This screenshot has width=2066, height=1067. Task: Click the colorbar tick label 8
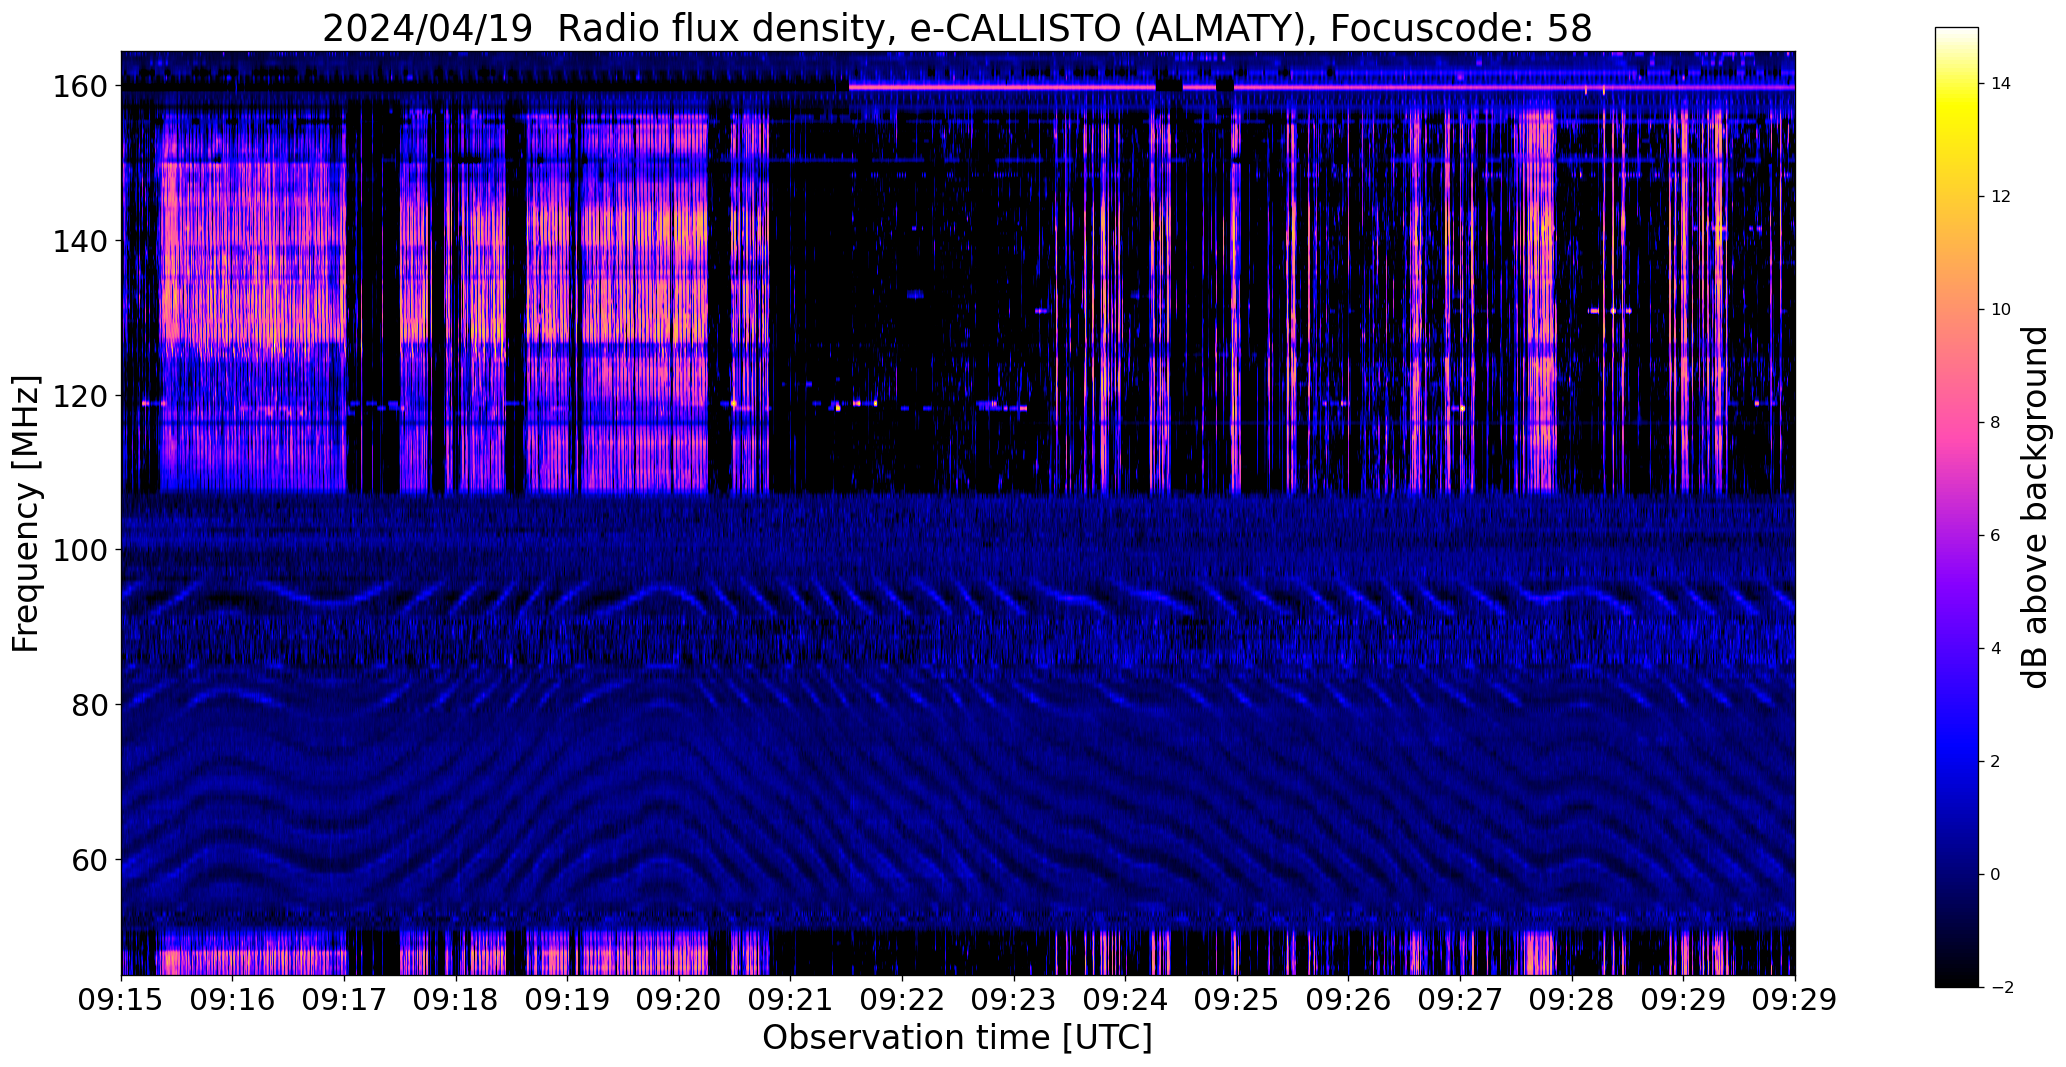[1996, 423]
